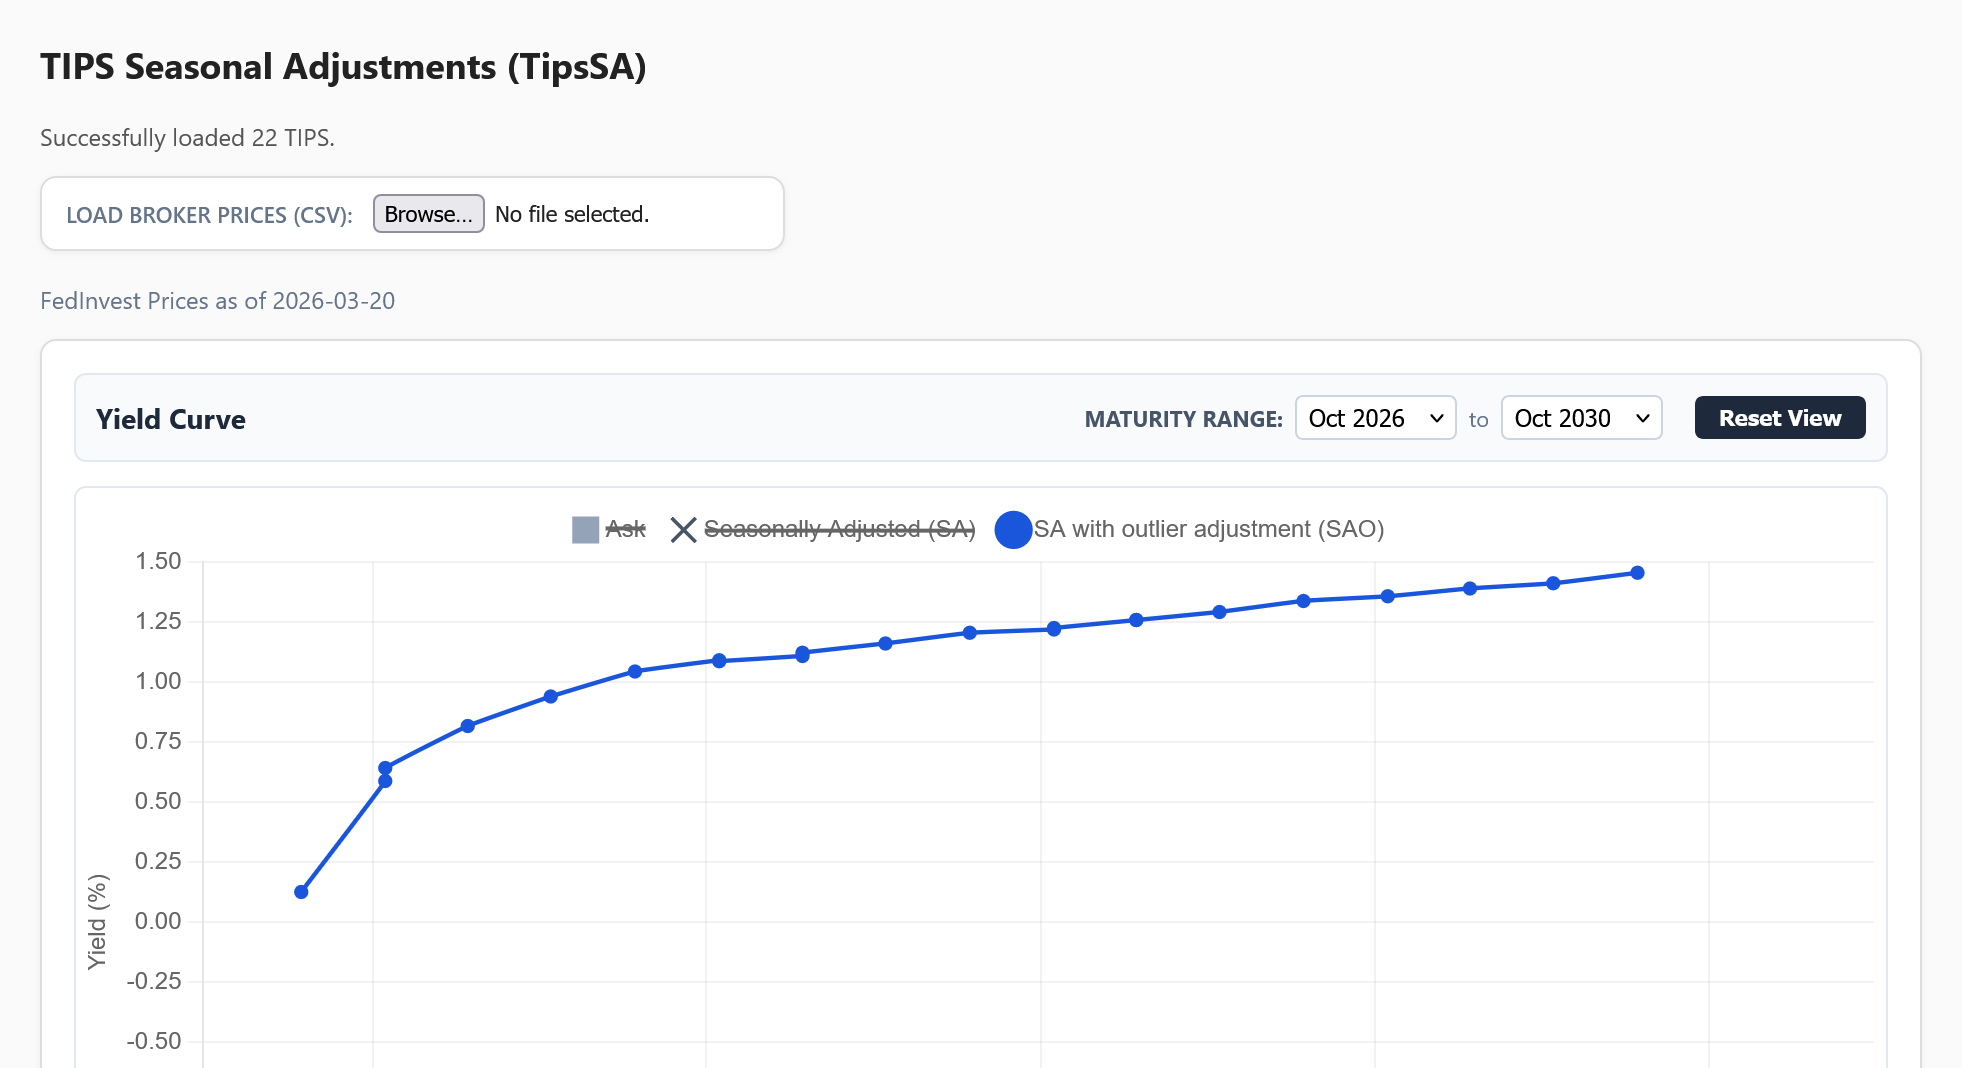Click the No file selected text field
This screenshot has width=1962, height=1068.
(x=572, y=214)
